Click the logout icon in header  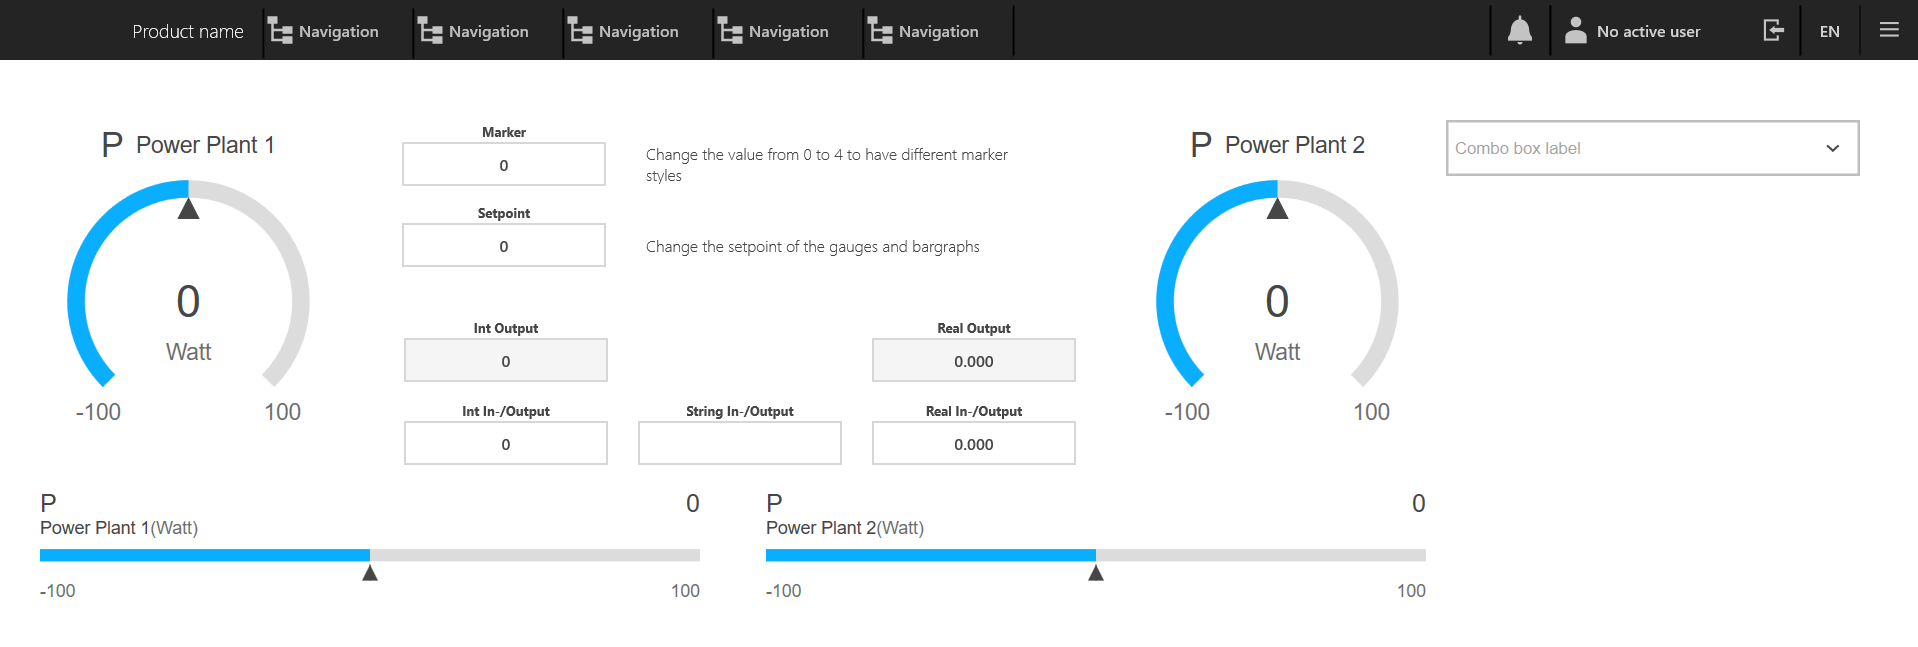pos(1773,31)
